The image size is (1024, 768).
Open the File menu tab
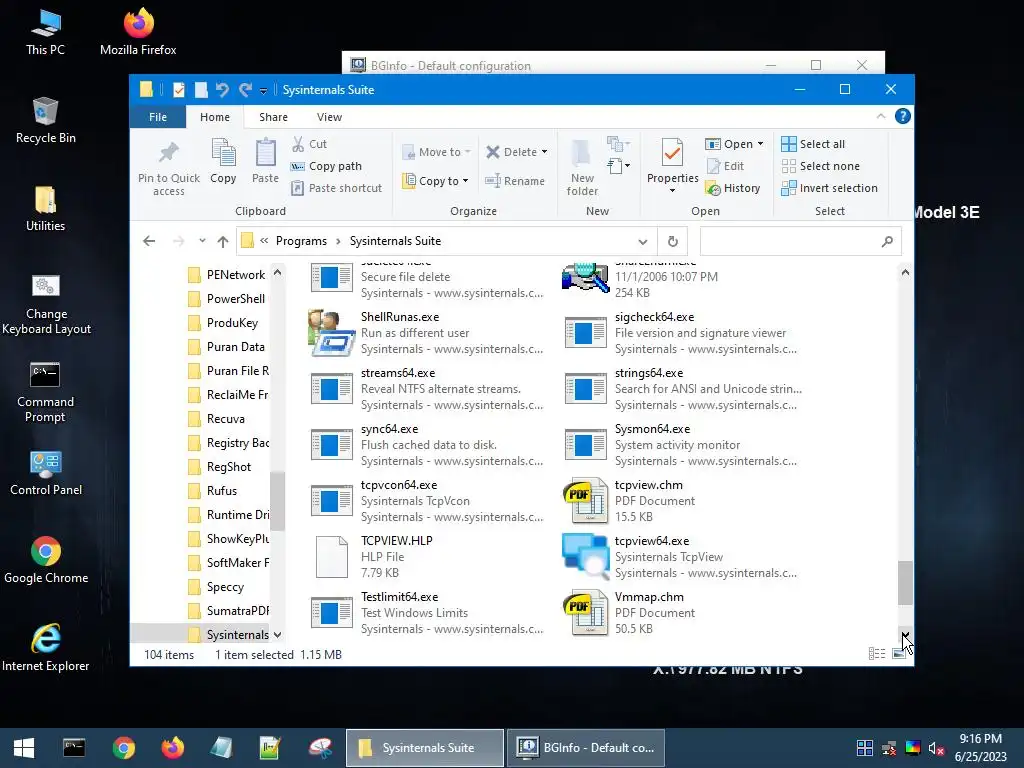pos(157,117)
